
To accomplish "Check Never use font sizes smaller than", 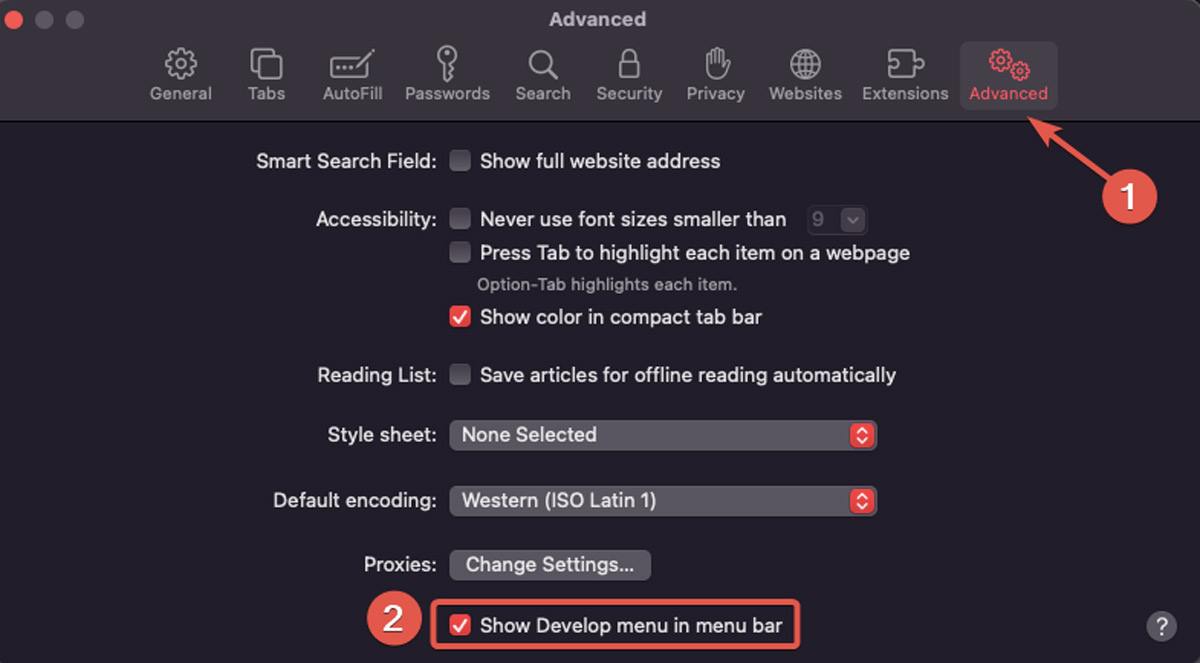I will 459,219.
